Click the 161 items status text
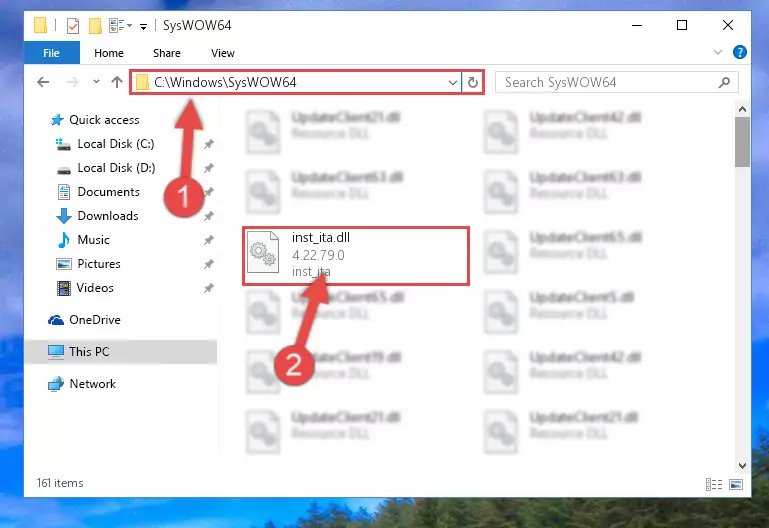This screenshot has height=528, width=769. [x=60, y=483]
